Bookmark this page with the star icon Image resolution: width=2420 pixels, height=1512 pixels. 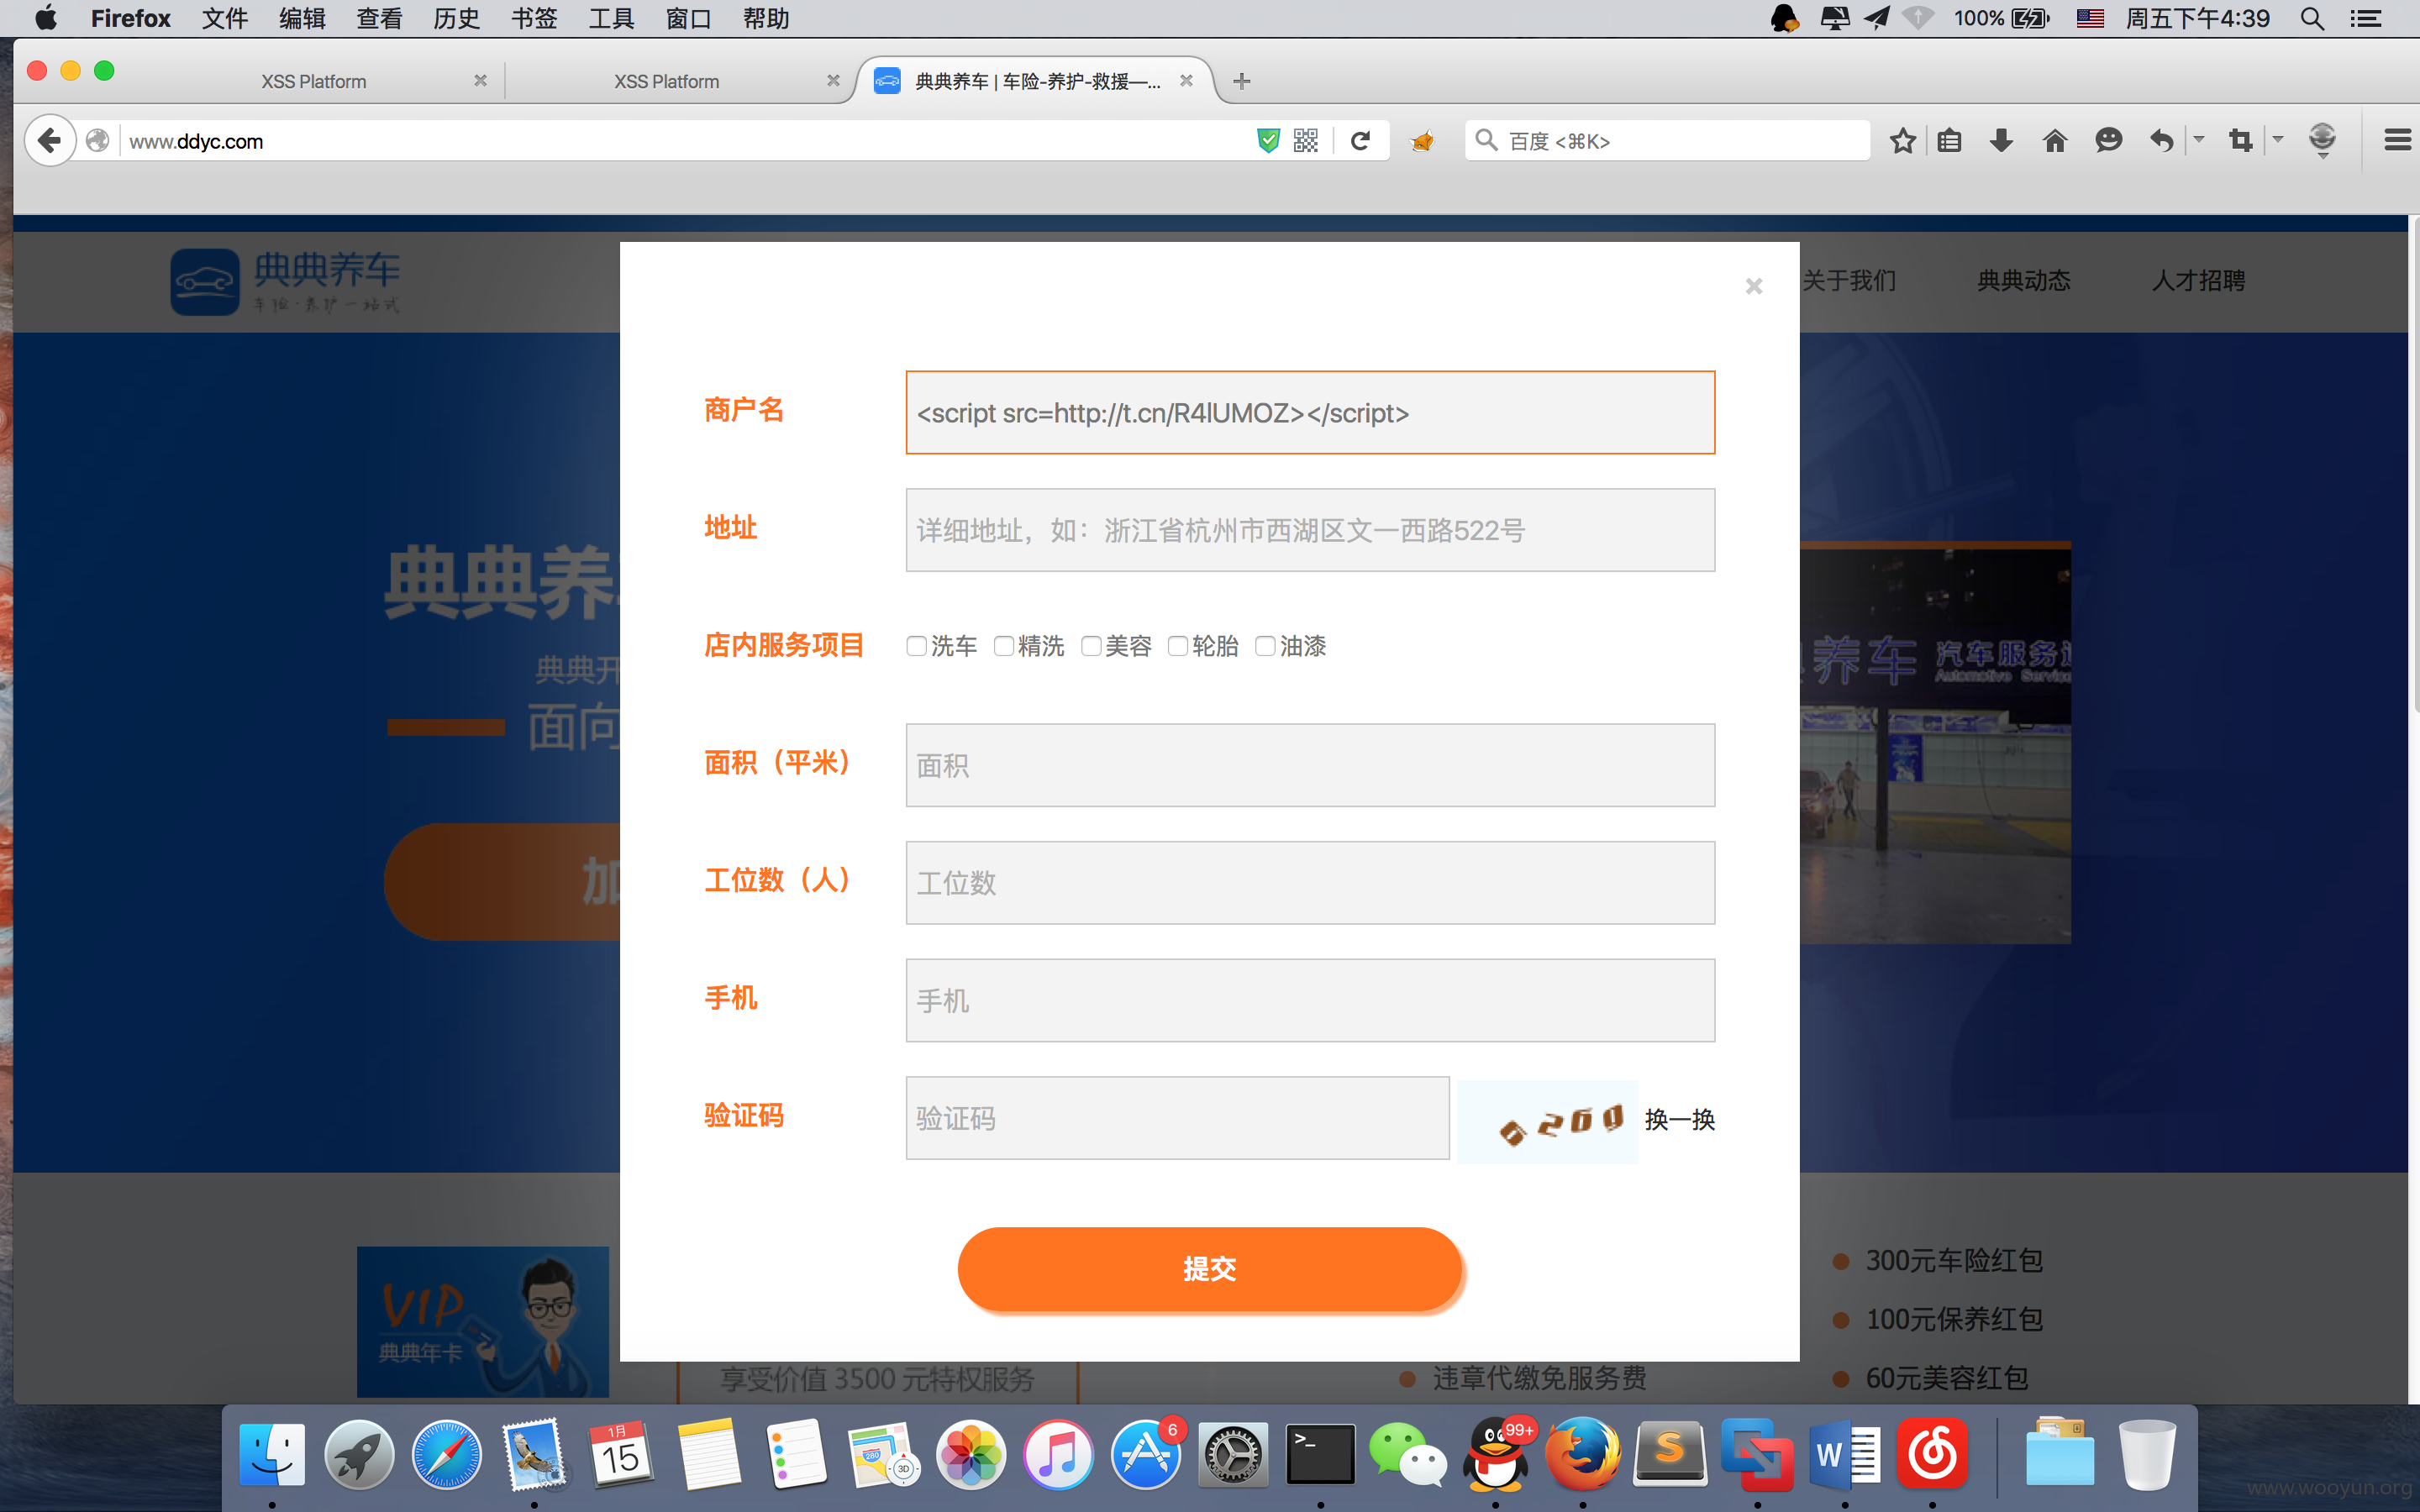(x=1902, y=141)
